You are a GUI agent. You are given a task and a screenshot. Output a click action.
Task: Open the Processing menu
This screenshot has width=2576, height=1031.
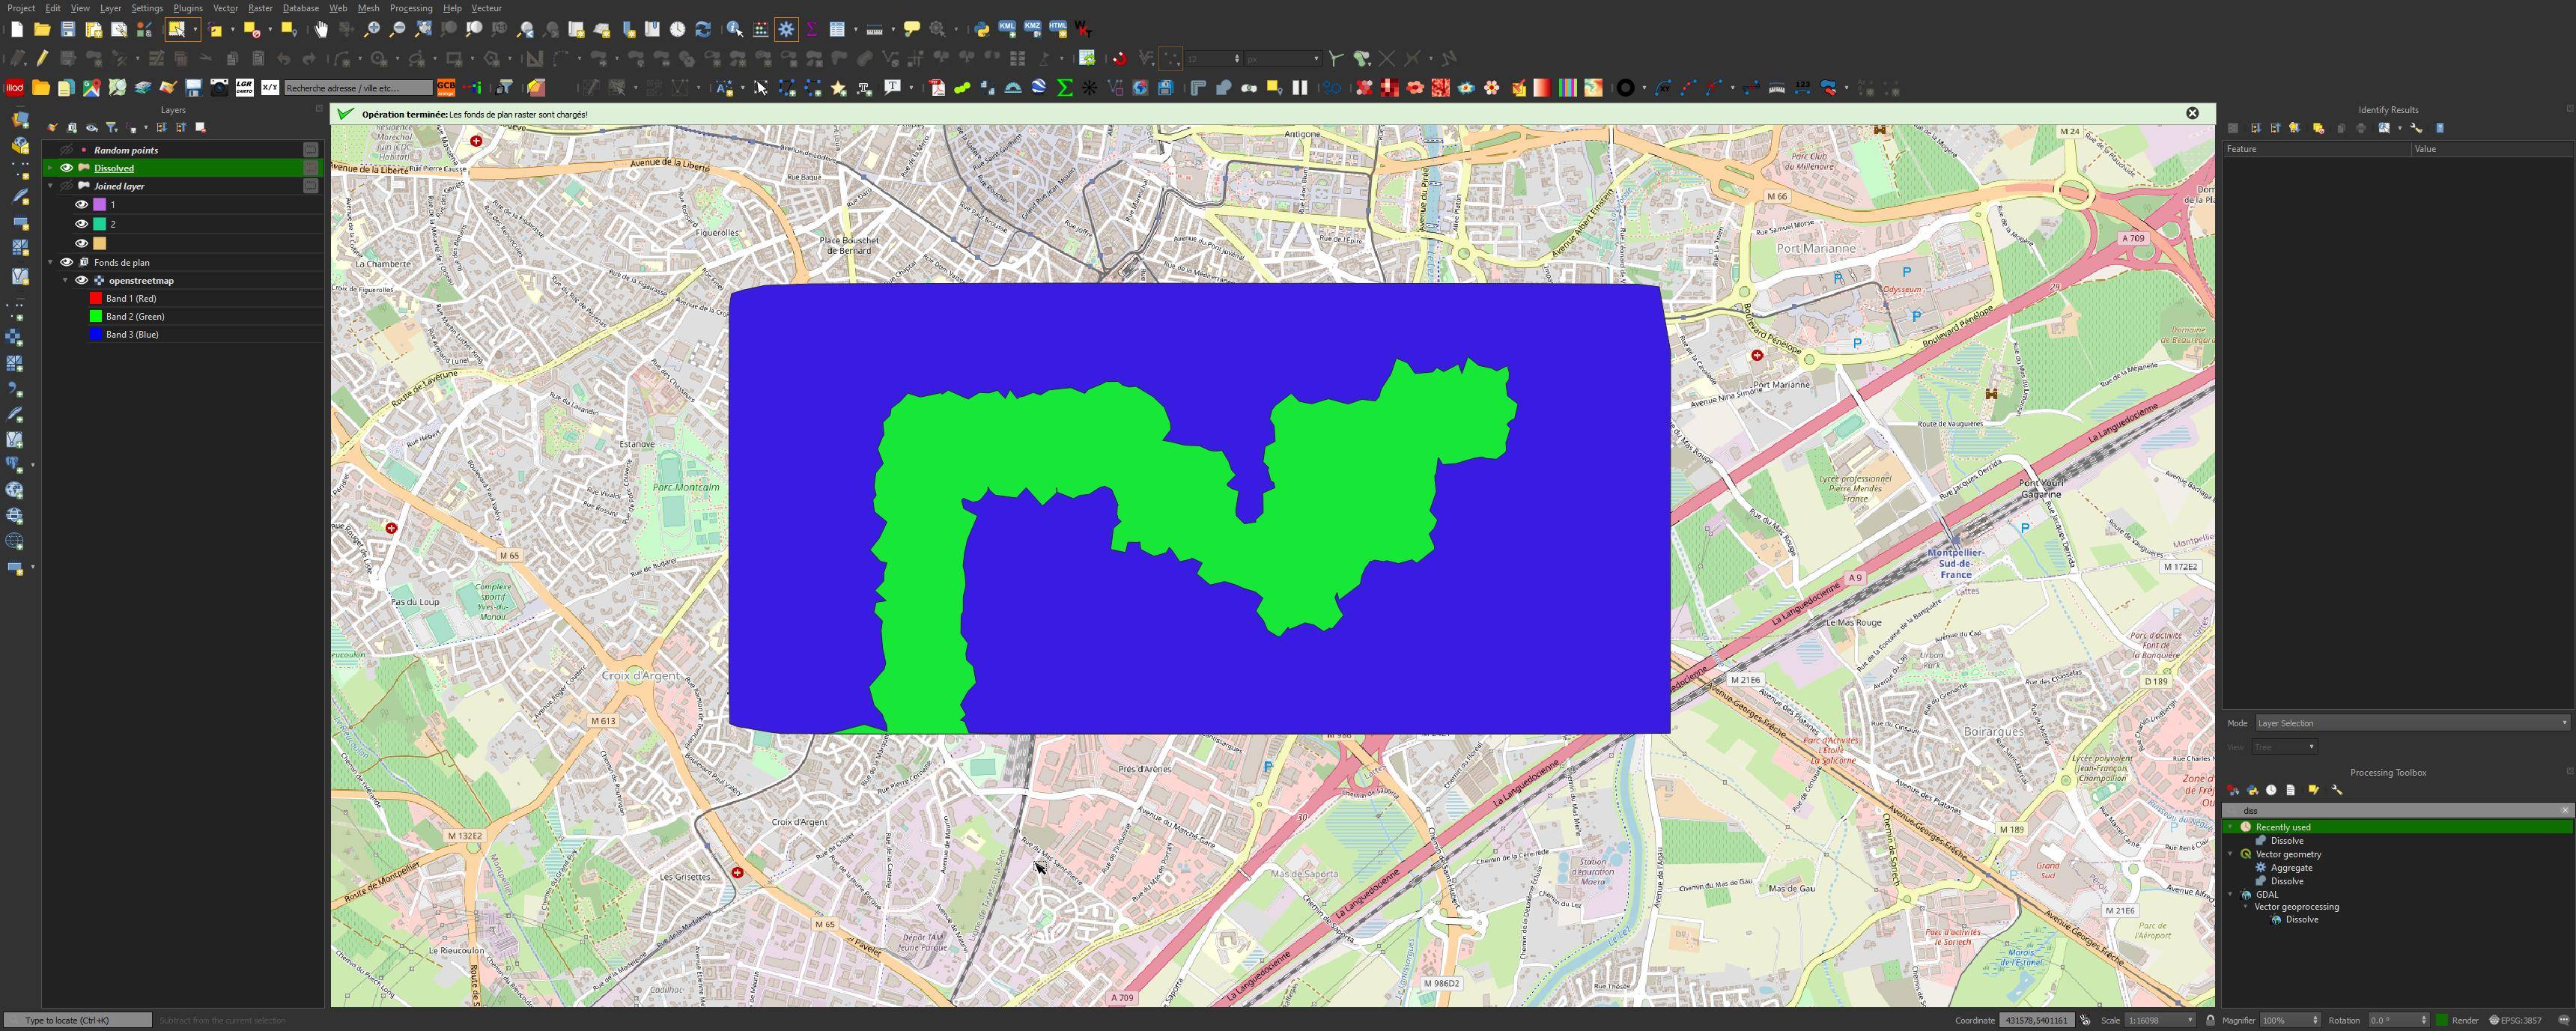pos(411,8)
